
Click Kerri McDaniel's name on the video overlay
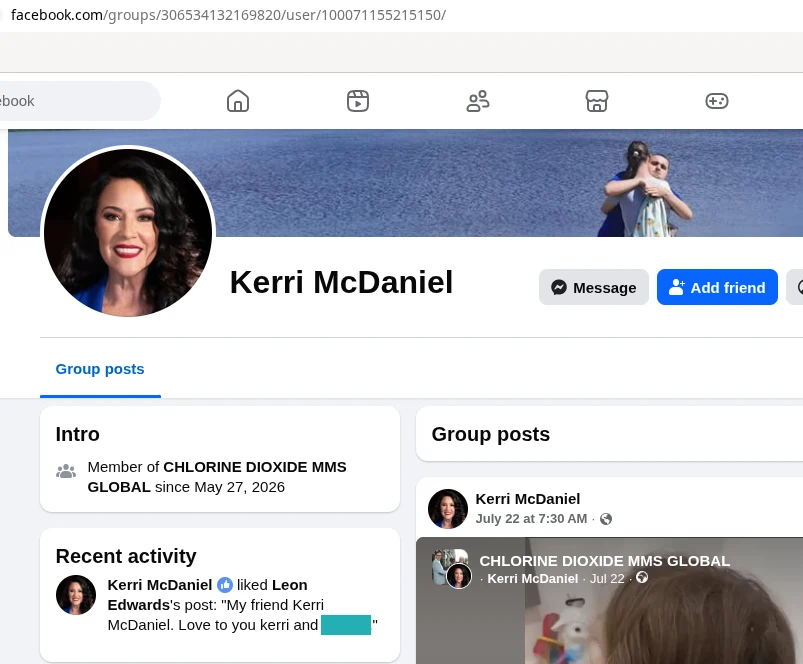pos(532,579)
